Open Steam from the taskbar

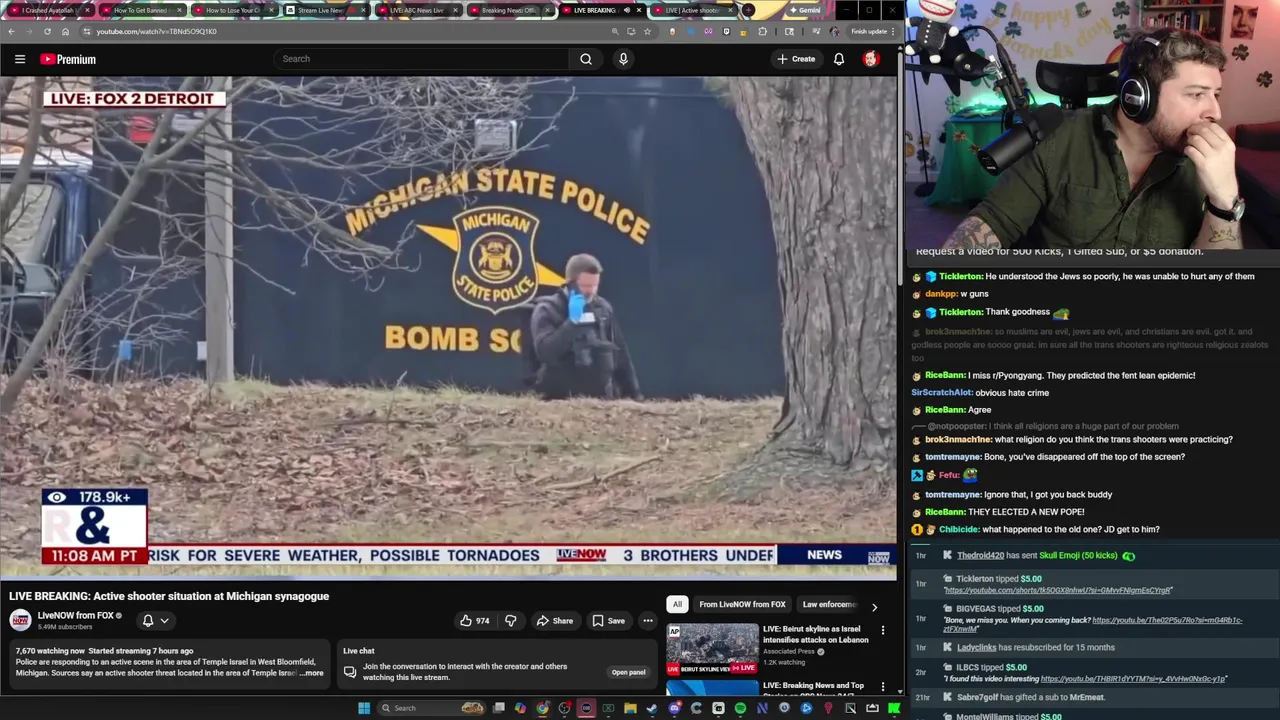click(x=651, y=708)
